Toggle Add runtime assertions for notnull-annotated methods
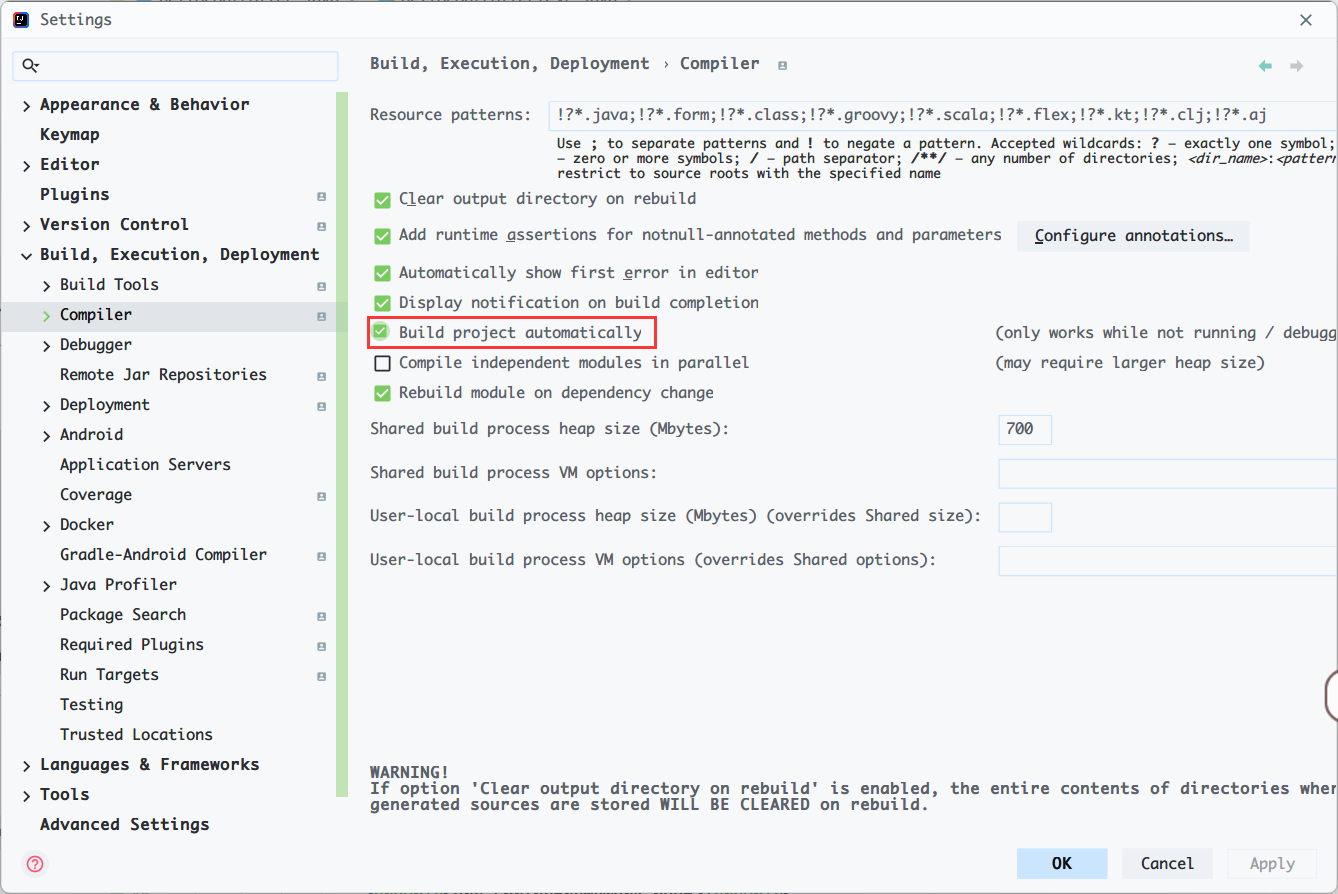This screenshot has height=894, width=1338. [382, 236]
